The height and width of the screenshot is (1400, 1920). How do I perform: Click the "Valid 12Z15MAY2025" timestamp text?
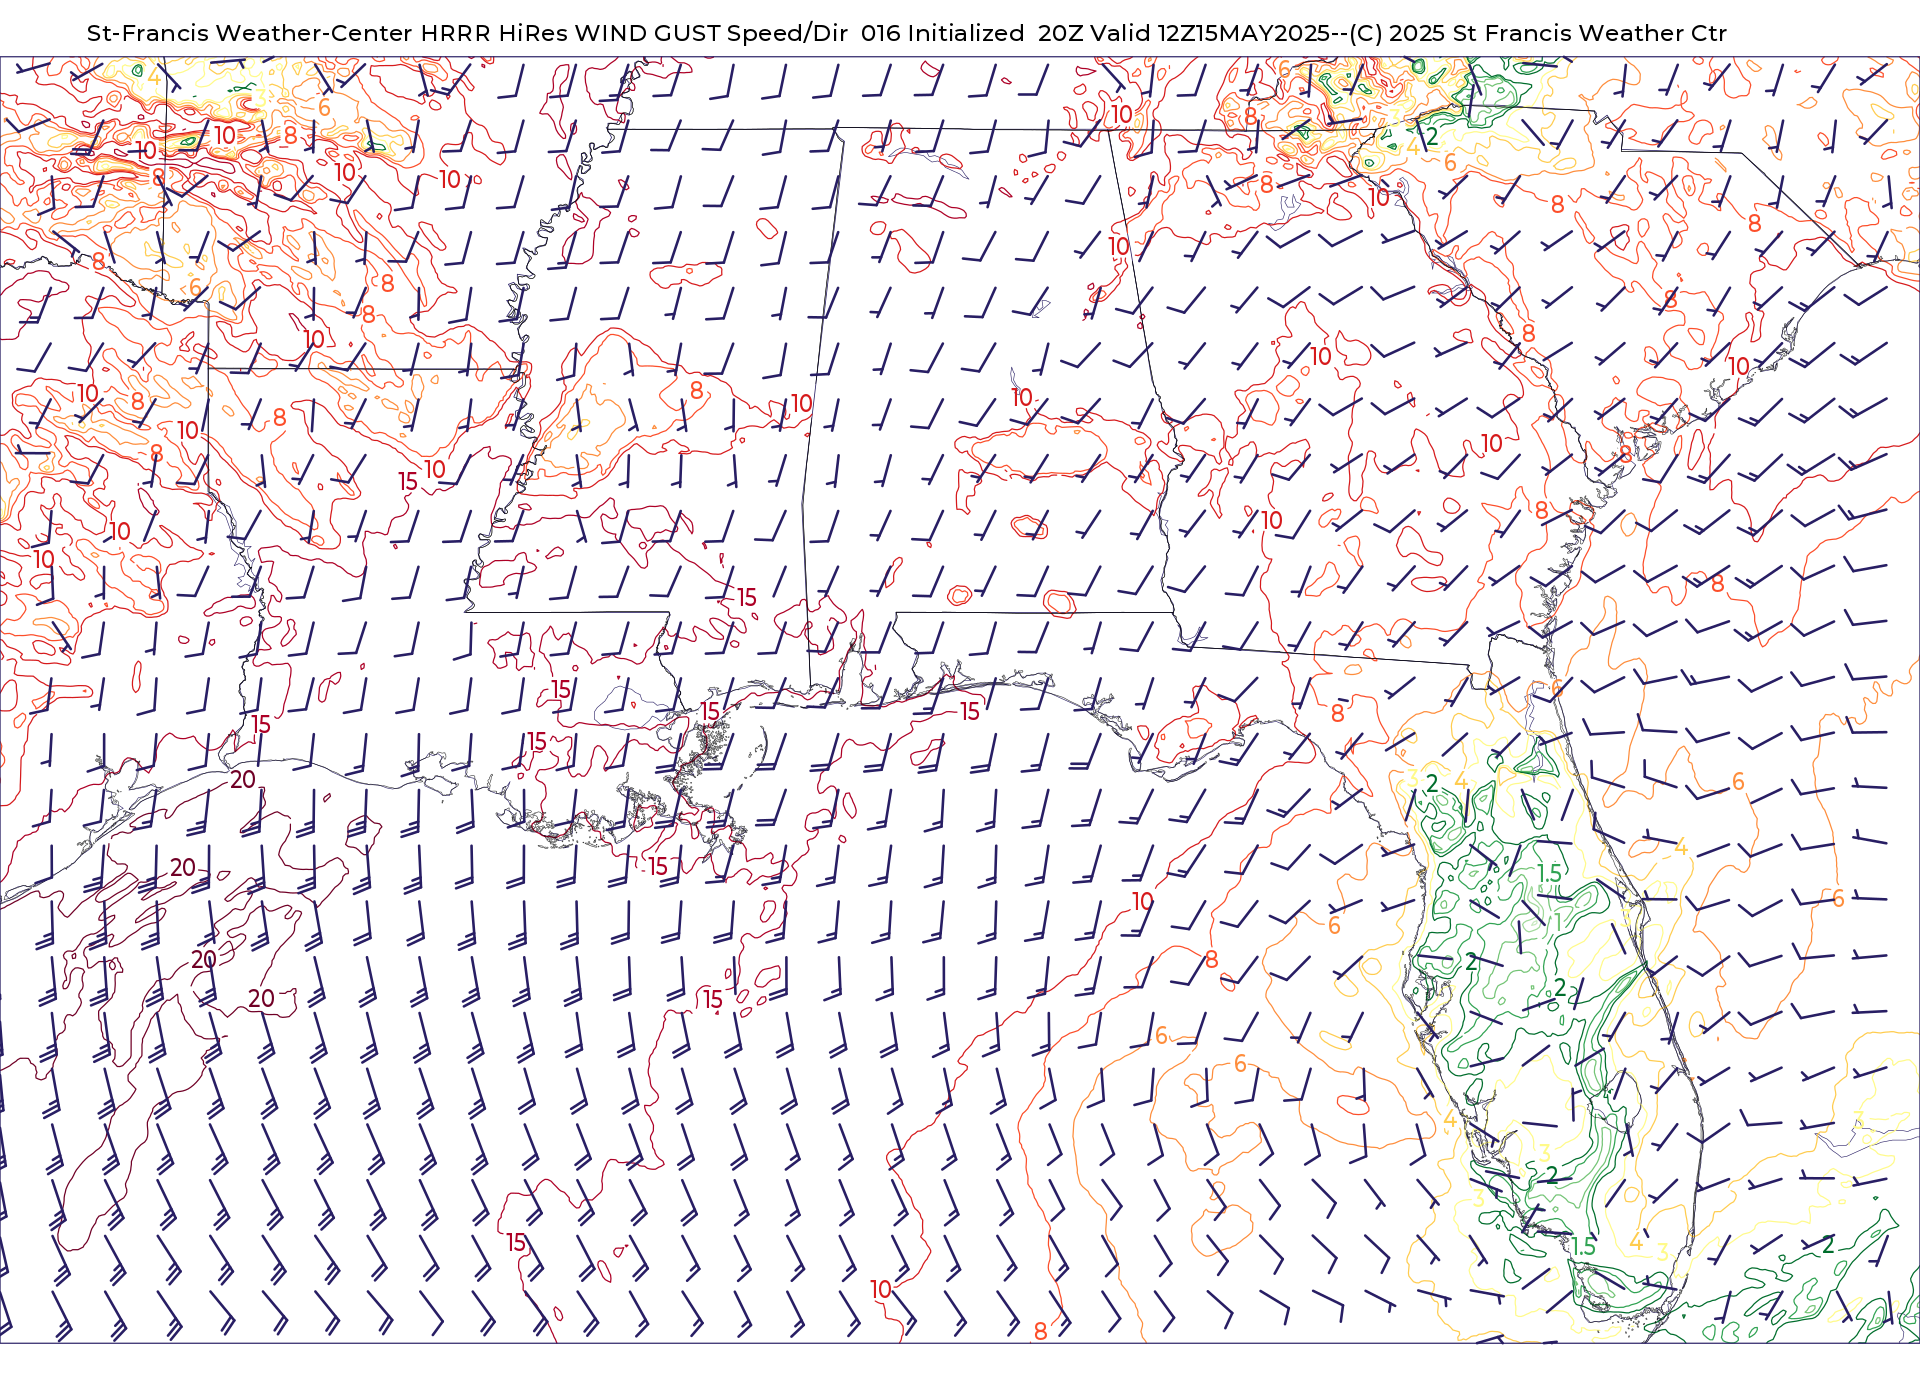(x=1211, y=33)
